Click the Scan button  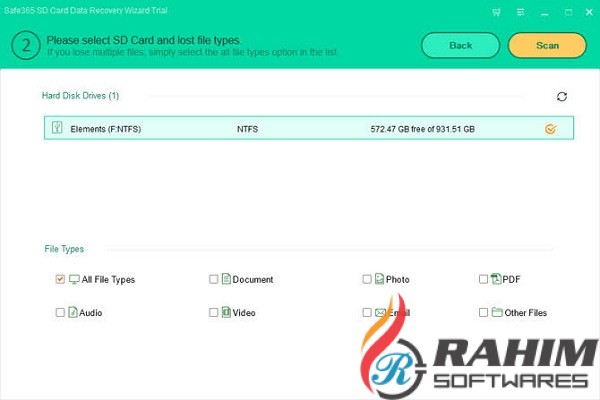coord(547,46)
